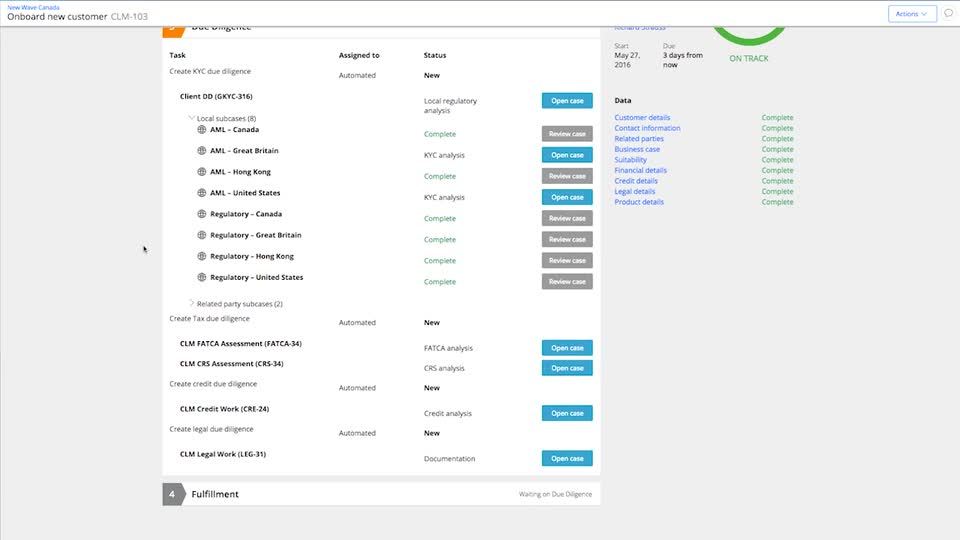Image resolution: width=960 pixels, height=540 pixels.
Task: Open case for CLM Legal Work (LEG-31)
Action: pos(567,459)
